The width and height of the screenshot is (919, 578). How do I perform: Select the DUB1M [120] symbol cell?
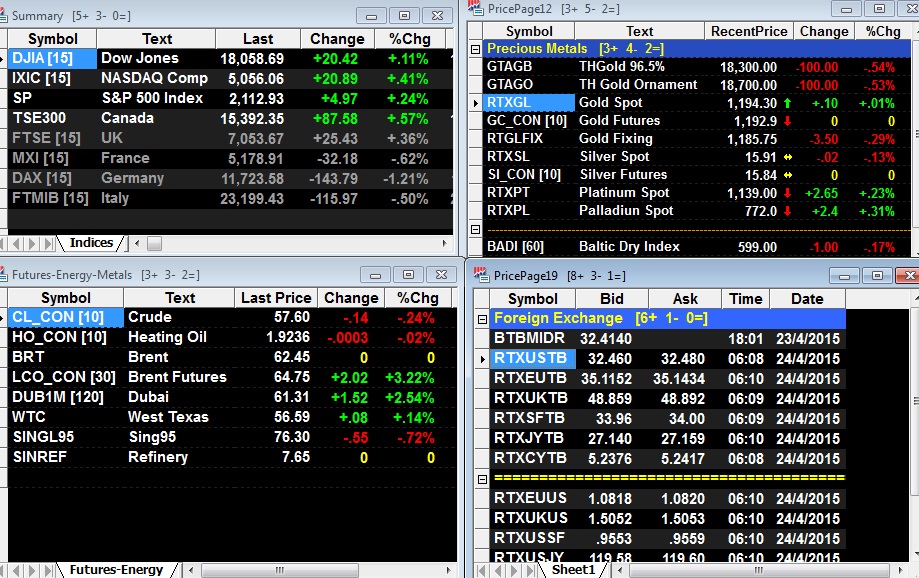click(x=66, y=397)
